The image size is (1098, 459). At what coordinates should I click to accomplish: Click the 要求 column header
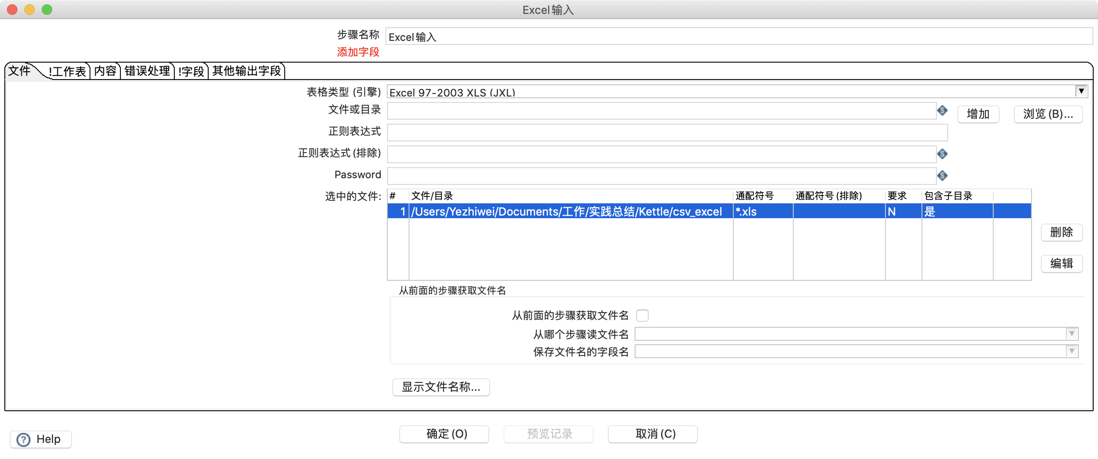[x=903, y=196]
